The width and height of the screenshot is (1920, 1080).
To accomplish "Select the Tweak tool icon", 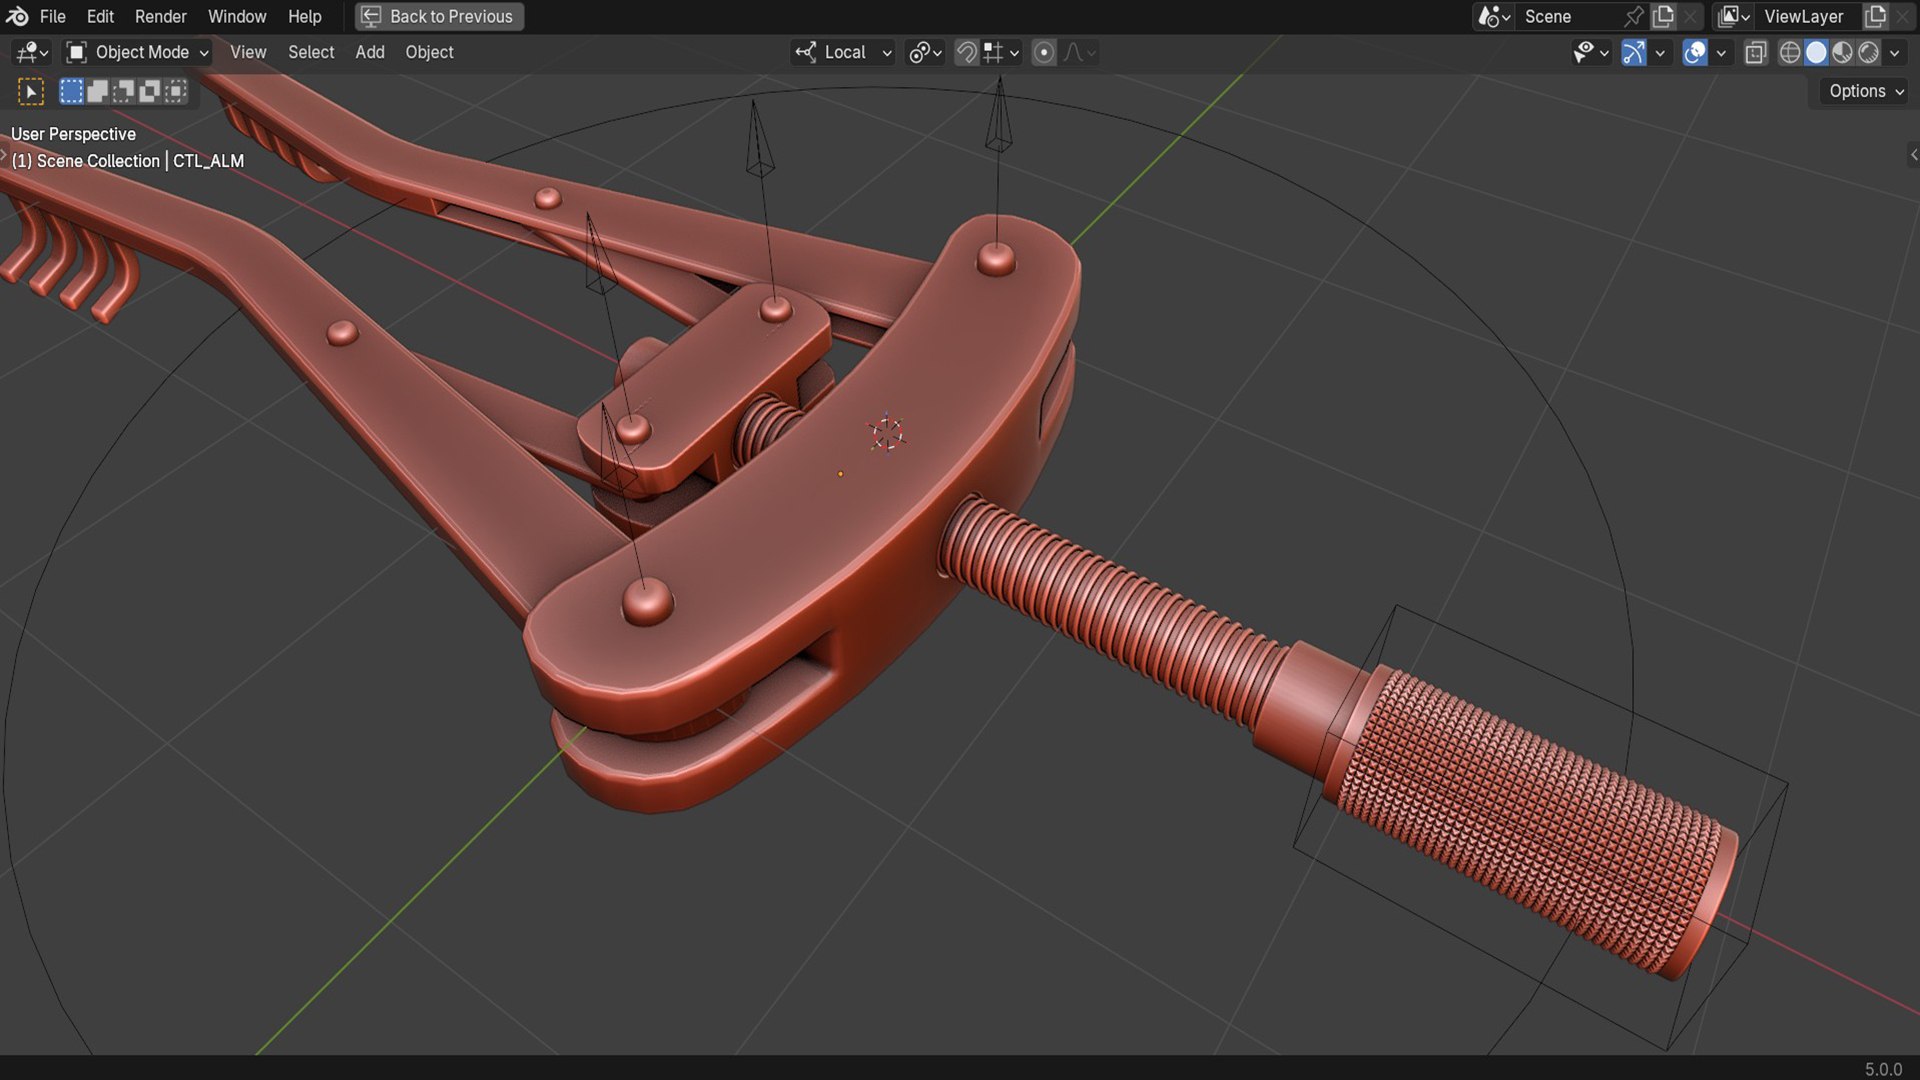I will [x=31, y=92].
